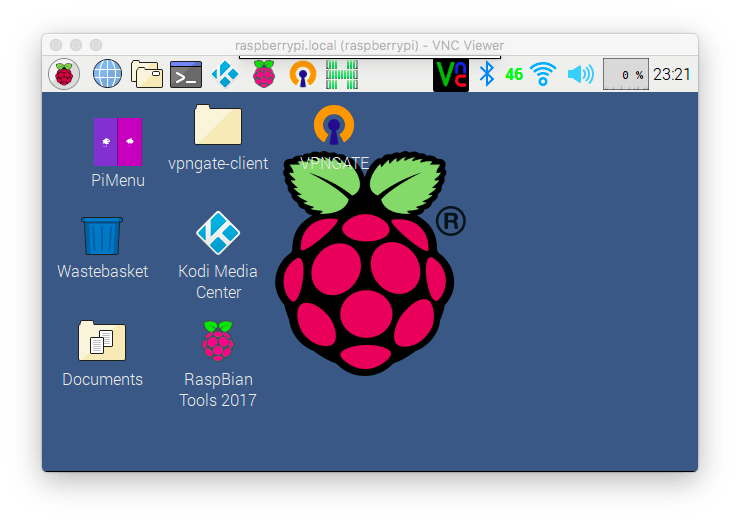Maximize the VNC Viewer window
740x522 pixels.
tap(96, 45)
